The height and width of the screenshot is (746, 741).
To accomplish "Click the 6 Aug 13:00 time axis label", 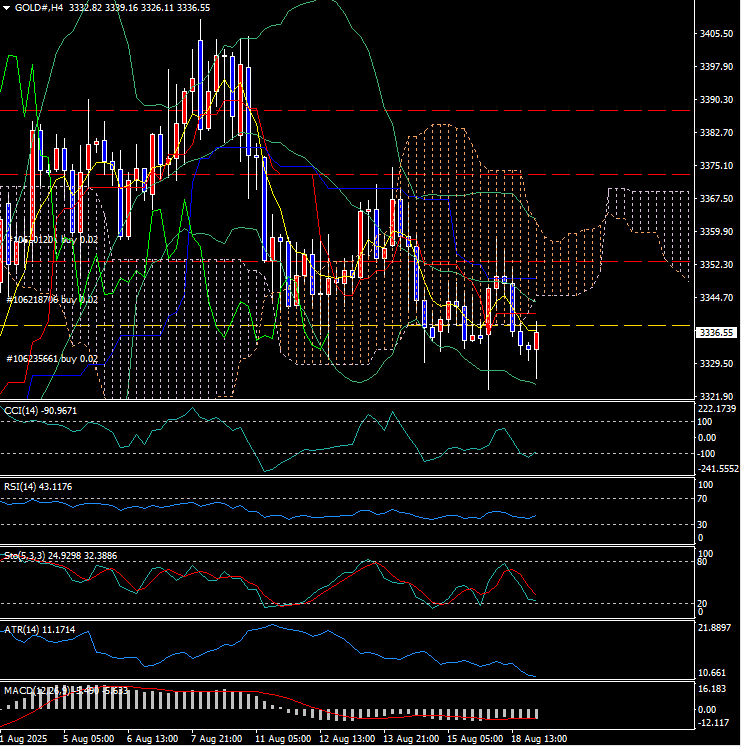I will [152, 738].
